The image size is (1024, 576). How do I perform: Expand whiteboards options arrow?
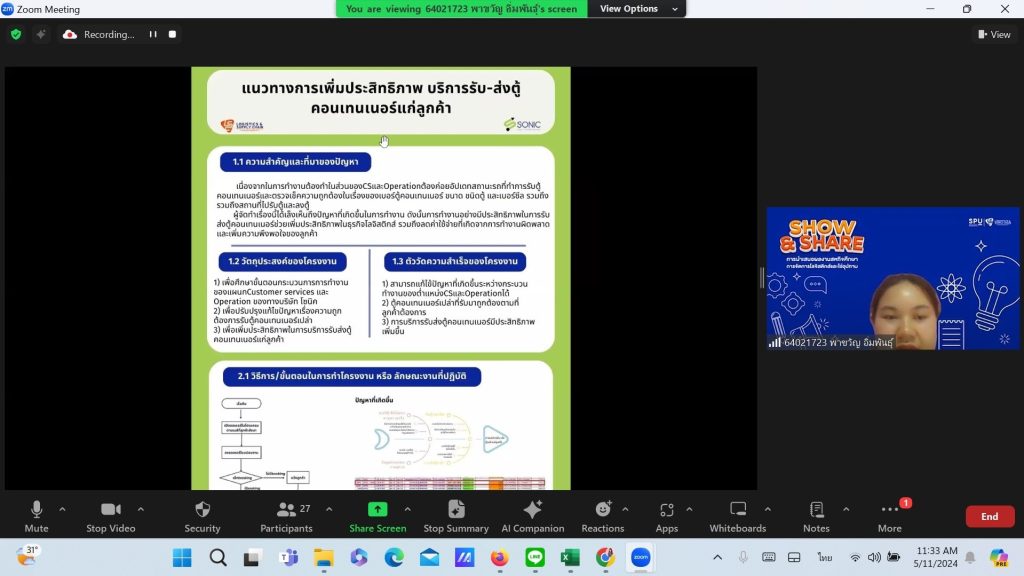tap(767, 509)
